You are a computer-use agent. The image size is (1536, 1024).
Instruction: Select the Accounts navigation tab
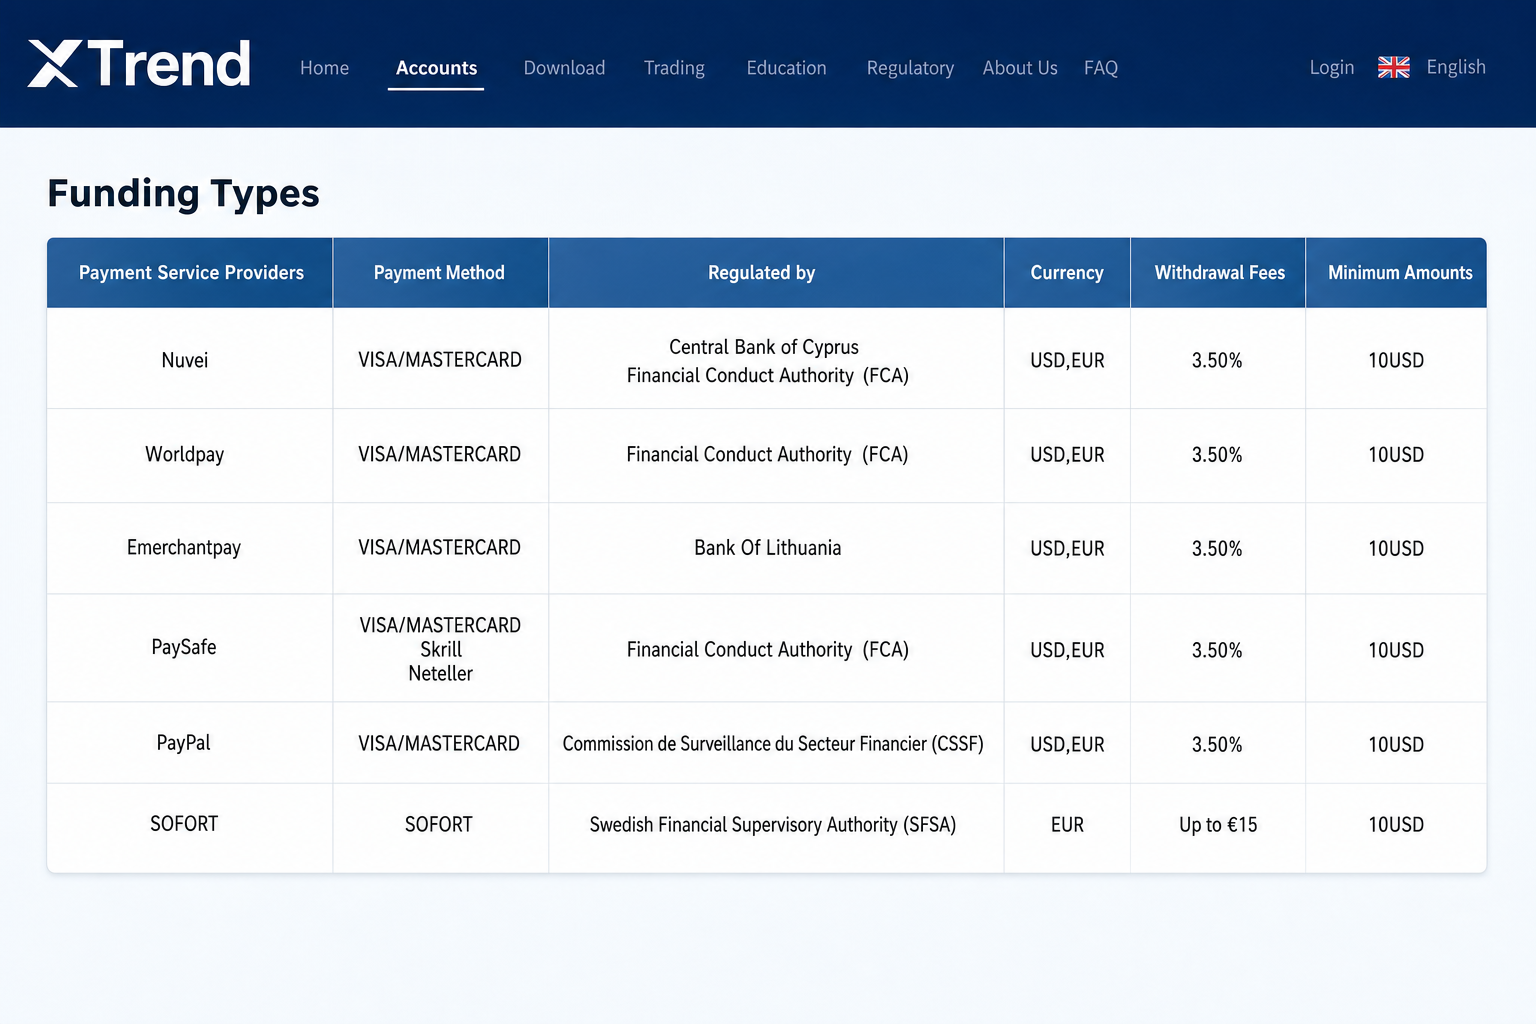436,68
